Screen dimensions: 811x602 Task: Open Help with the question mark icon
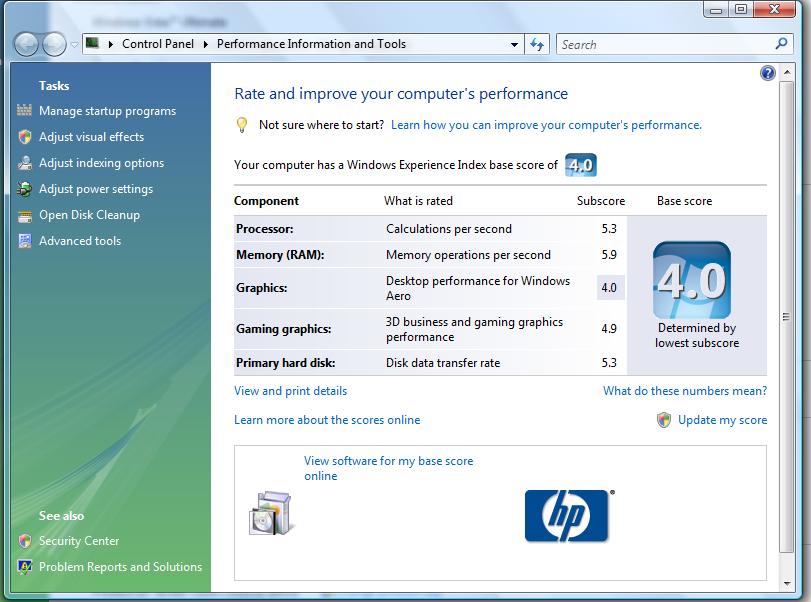tap(768, 73)
